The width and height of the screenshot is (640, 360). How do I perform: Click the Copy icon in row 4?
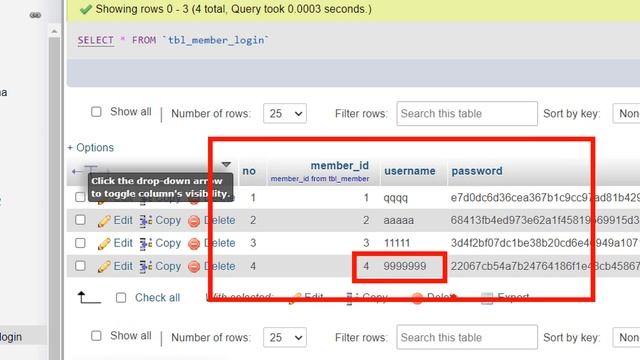point(146,267)
